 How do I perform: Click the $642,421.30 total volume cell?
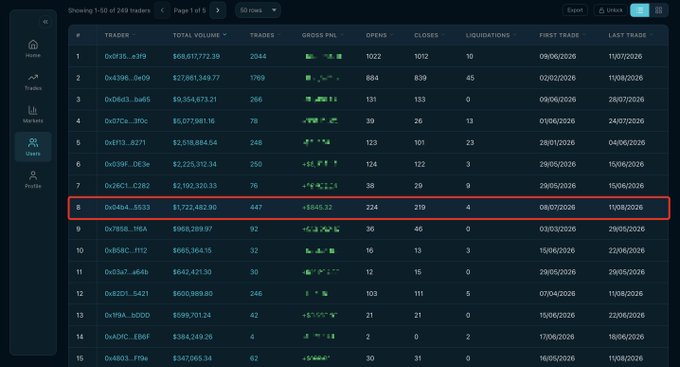192,272
